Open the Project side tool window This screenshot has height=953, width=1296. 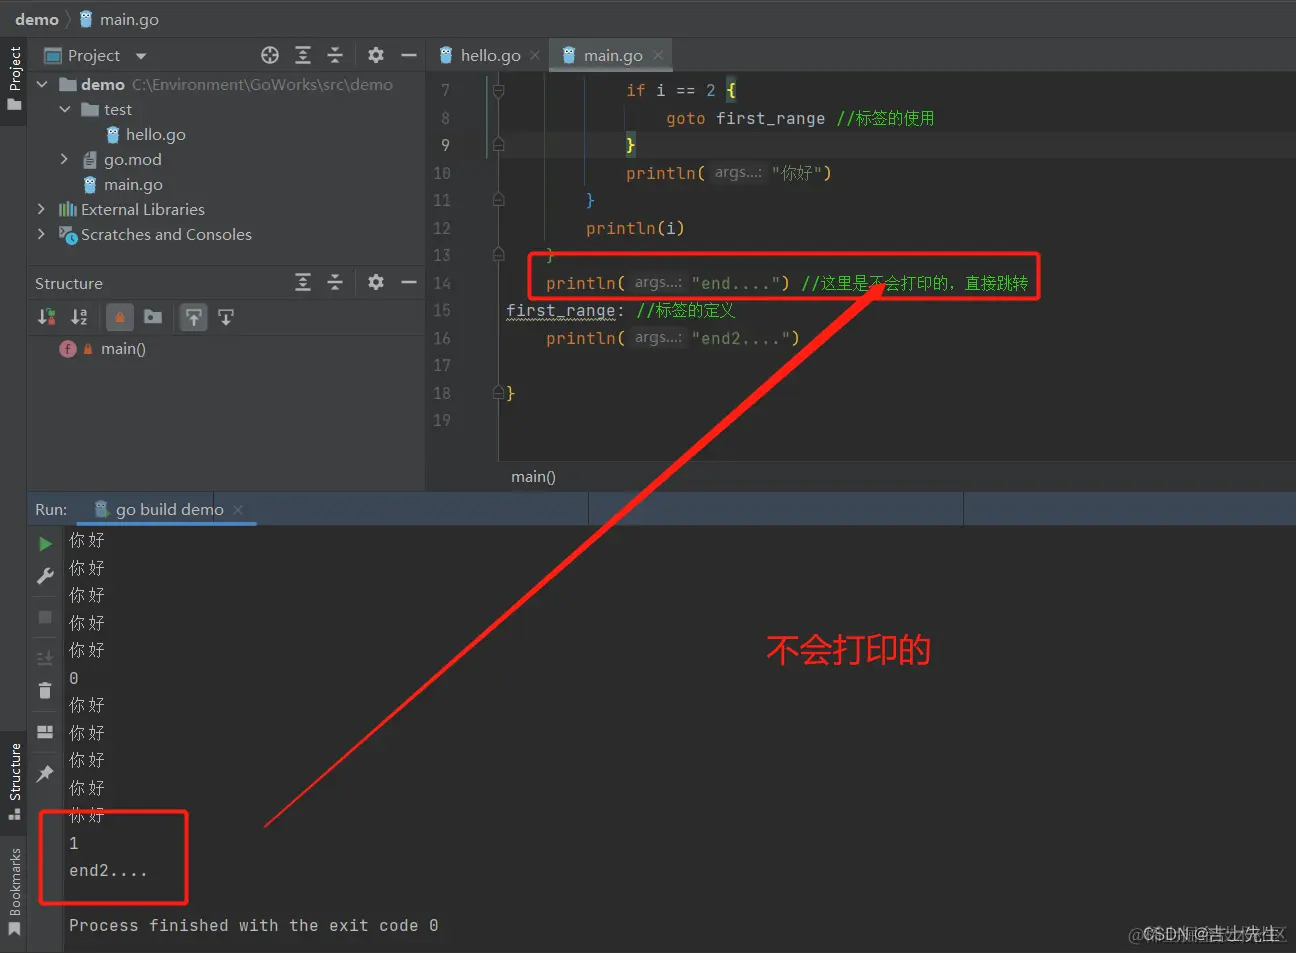(14, 78)
